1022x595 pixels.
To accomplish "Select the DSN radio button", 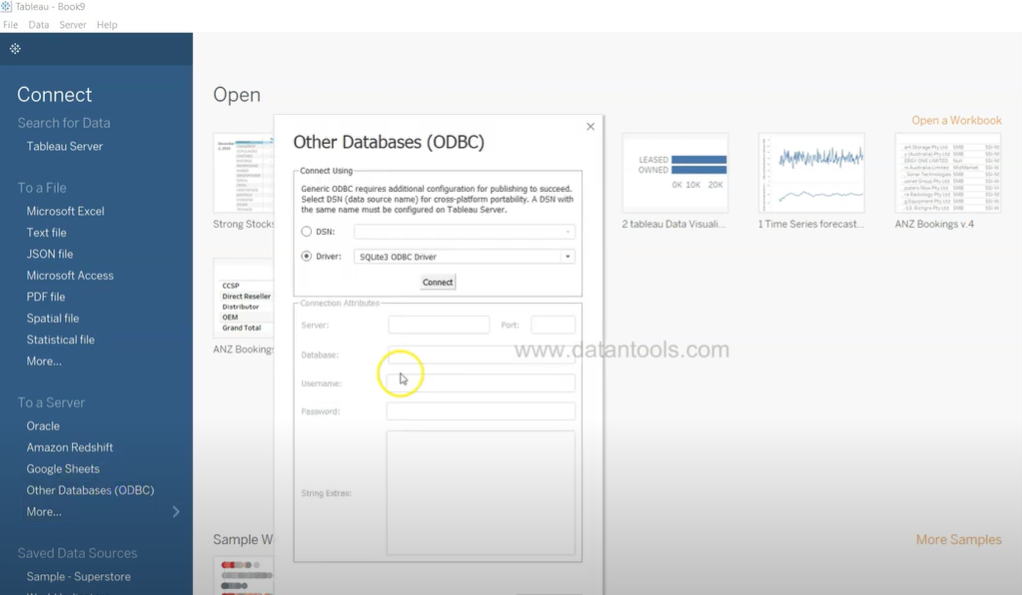I will (x=306, y=231).
